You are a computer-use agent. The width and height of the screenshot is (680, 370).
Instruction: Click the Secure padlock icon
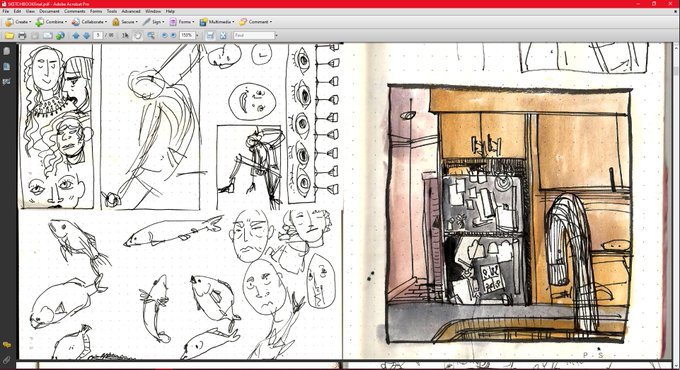pyautogui.click(x=116, y=22)
